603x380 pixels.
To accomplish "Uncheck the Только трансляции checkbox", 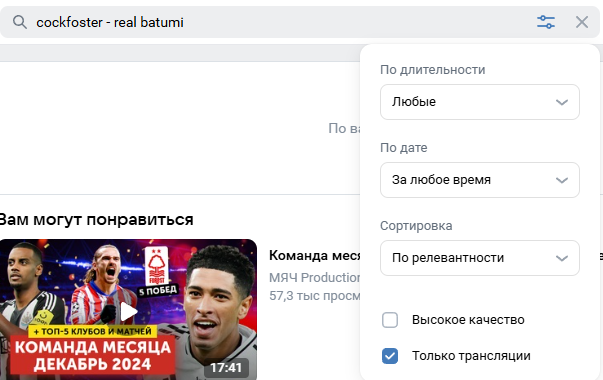I will click(390, 356).
